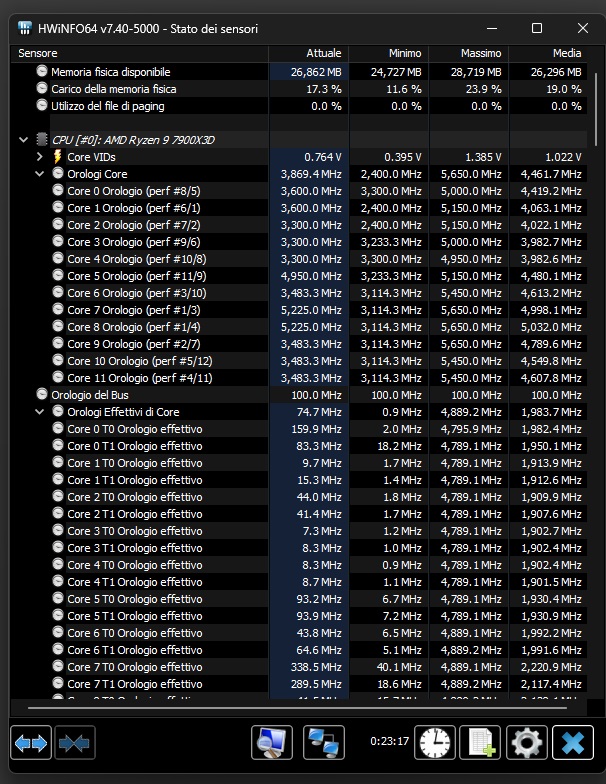This screenshot has height=784, width=606.
Task: Click the 1,983.7 MHz Orologi Effettivi average value
Action: 551,412
